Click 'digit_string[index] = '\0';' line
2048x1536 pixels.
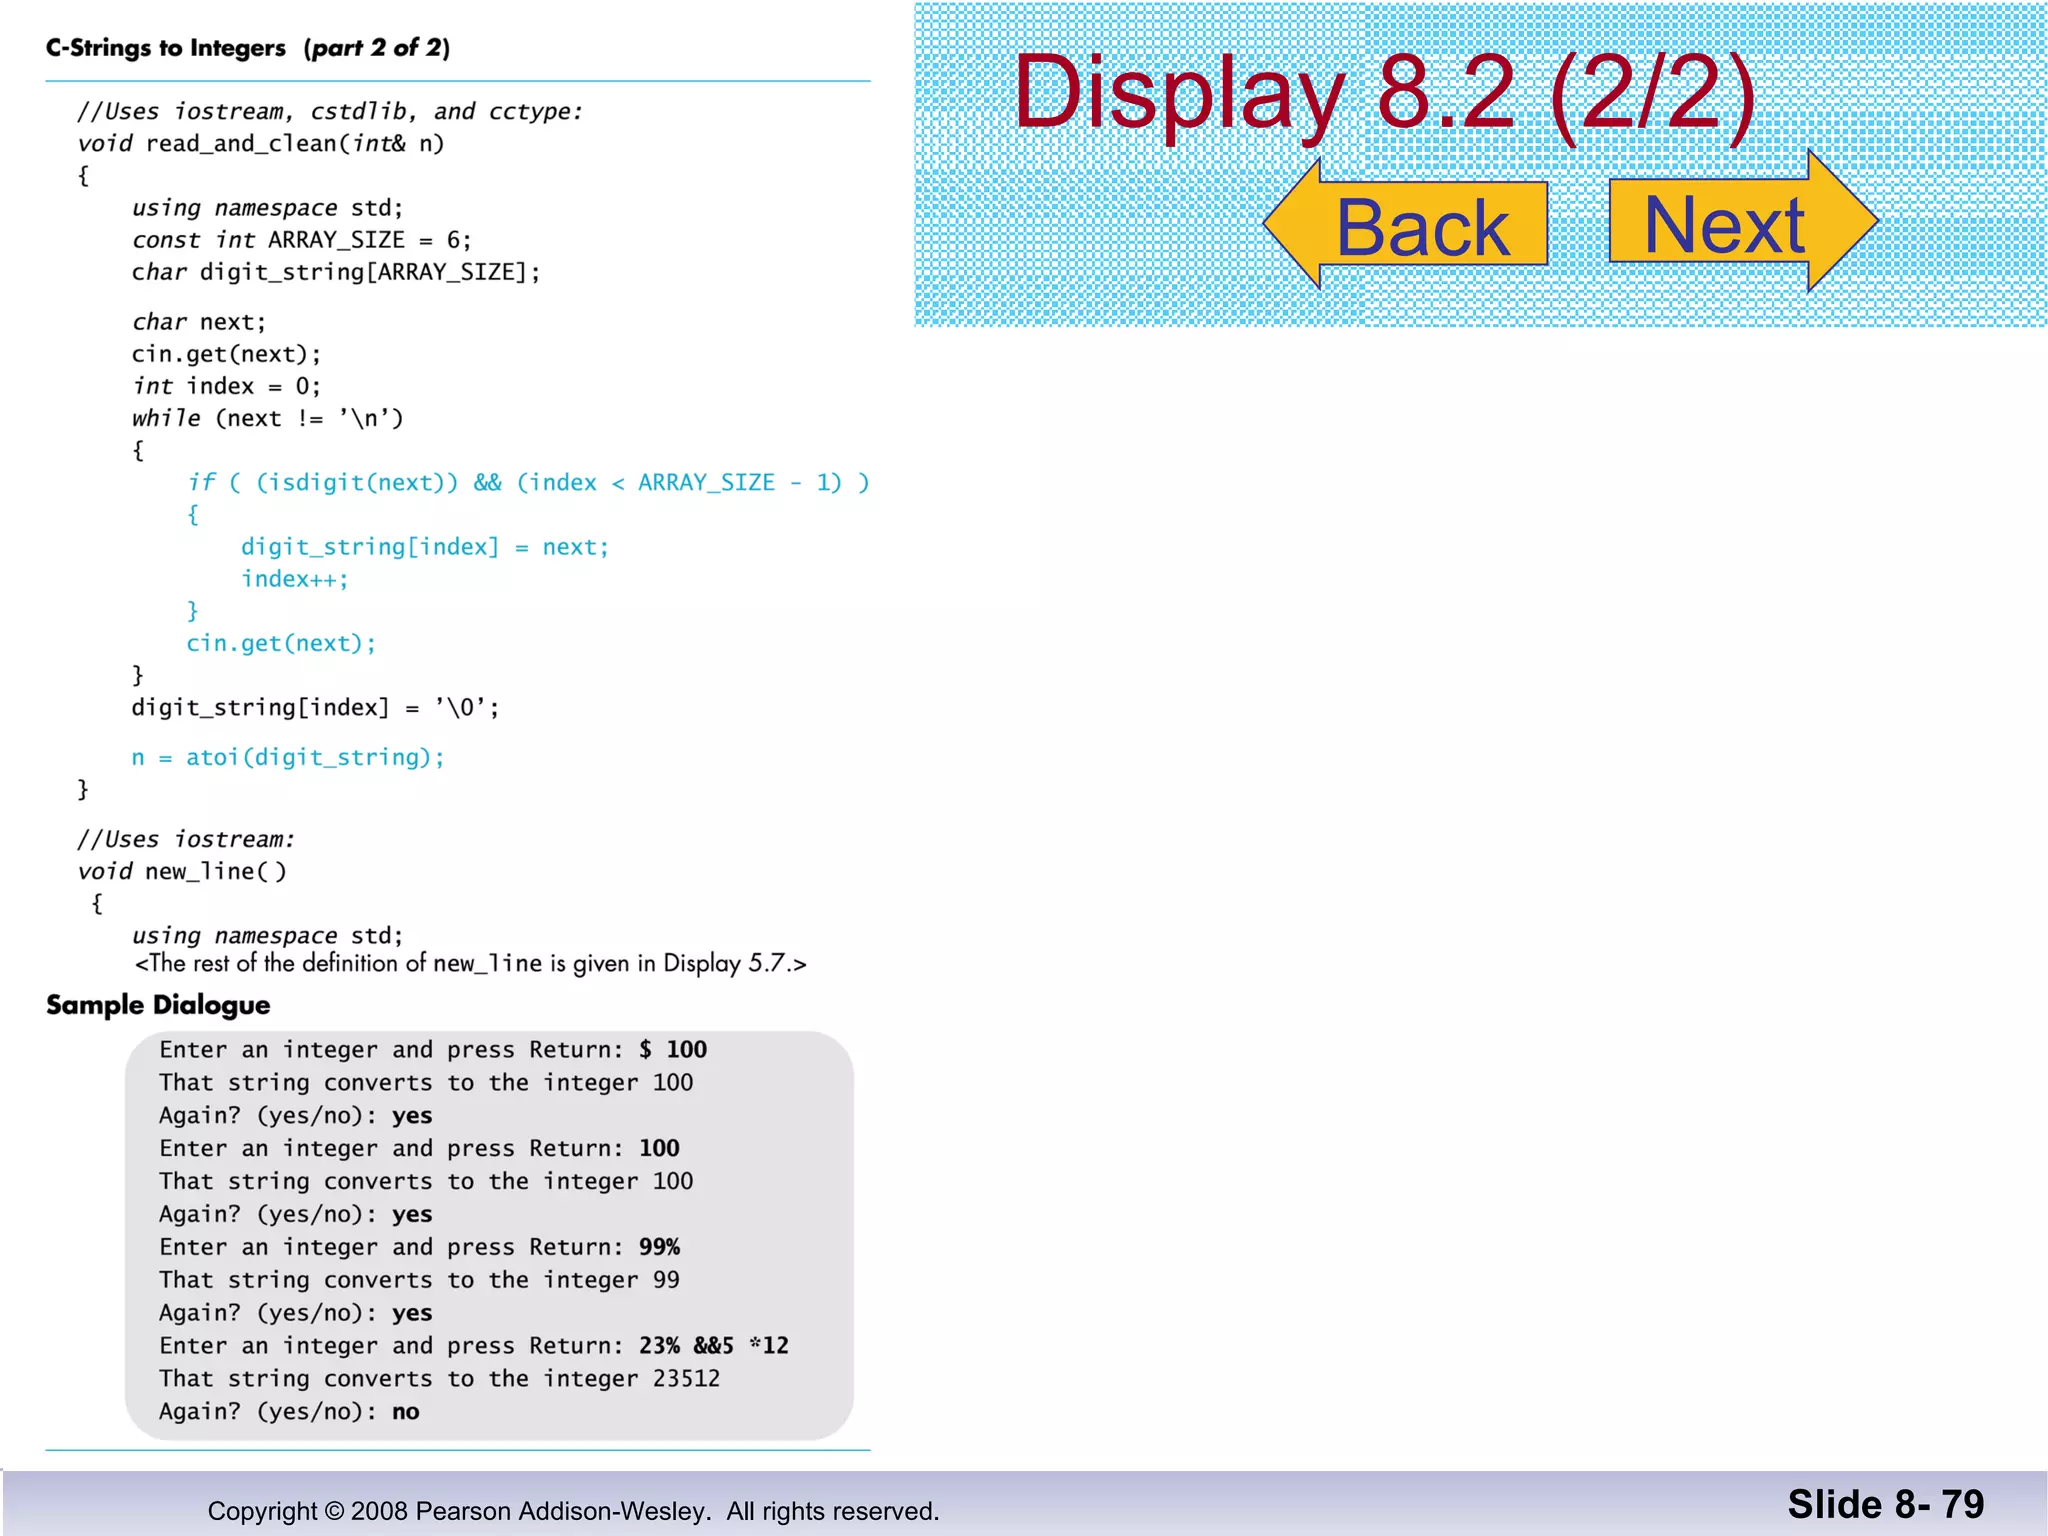click(315, 708)
